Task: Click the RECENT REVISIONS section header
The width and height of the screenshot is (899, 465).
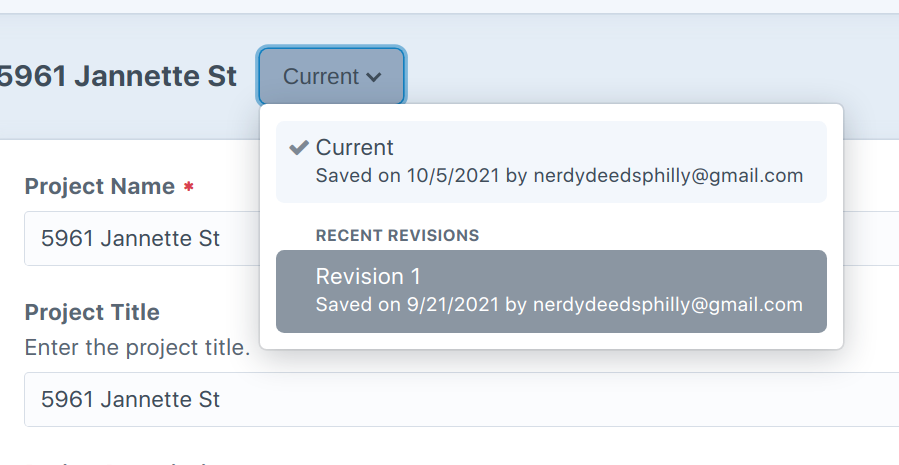Action: pos(397,236)
